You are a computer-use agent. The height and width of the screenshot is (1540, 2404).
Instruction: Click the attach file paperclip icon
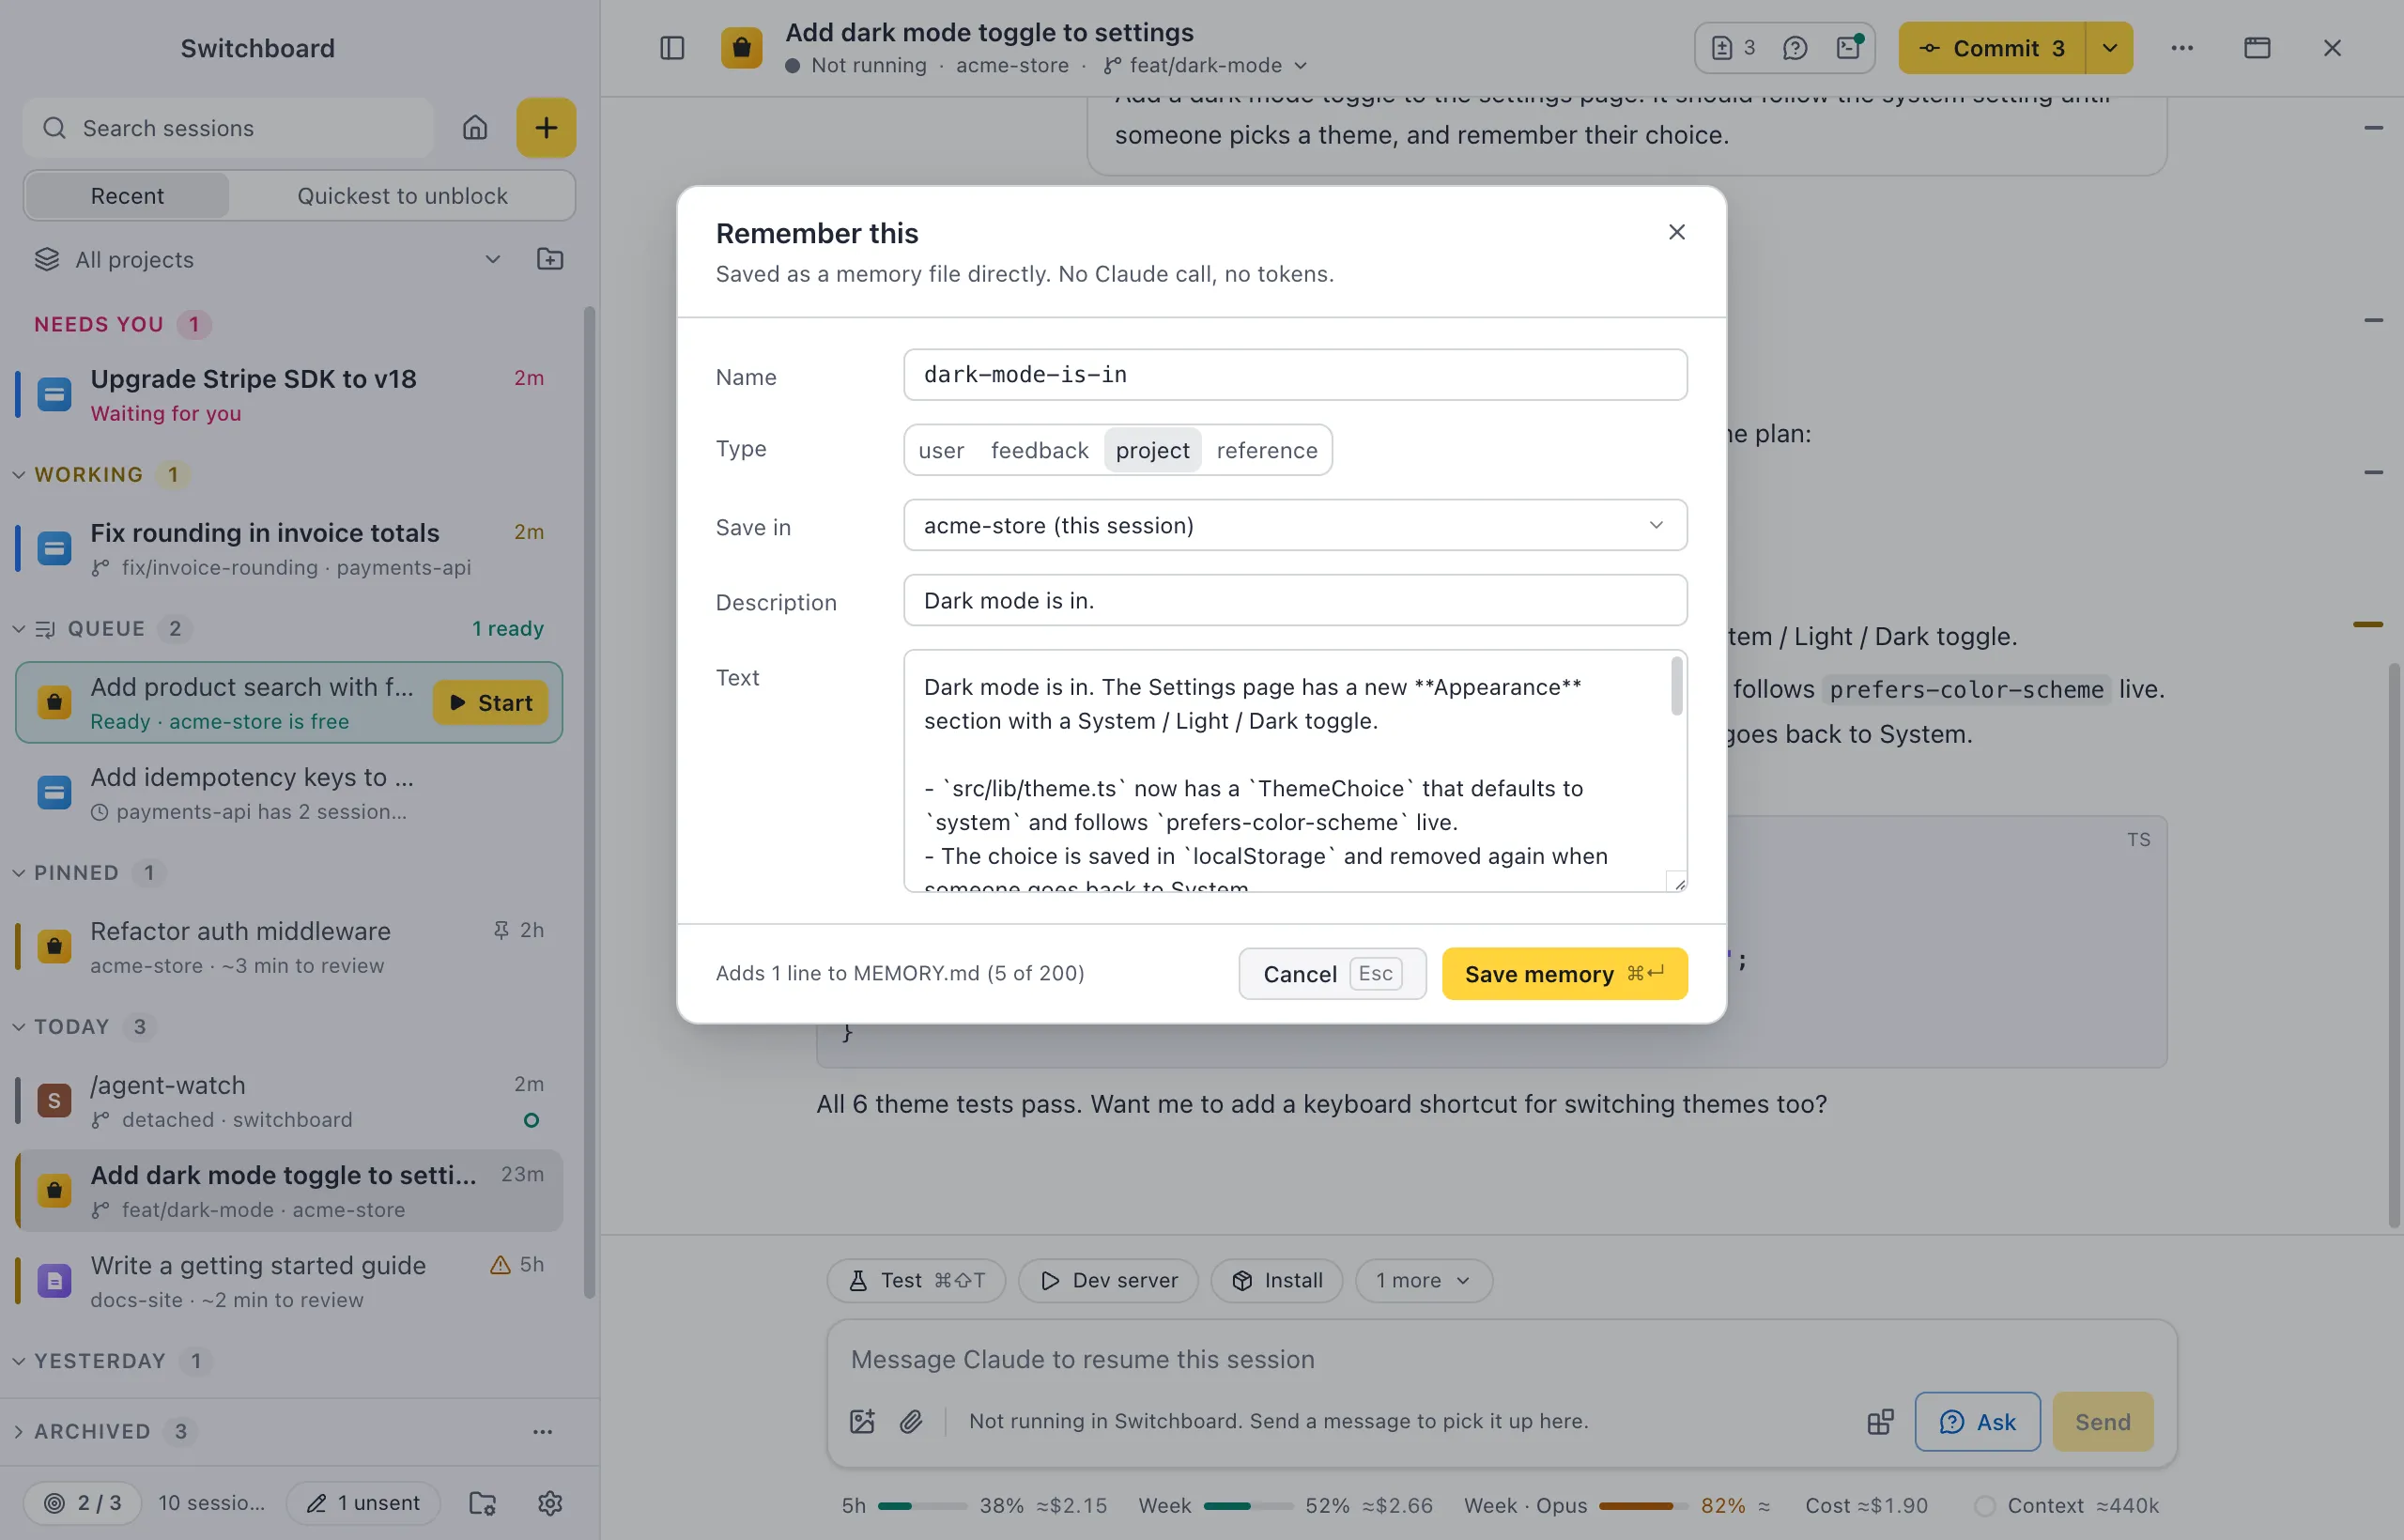tap(911, 1421)
